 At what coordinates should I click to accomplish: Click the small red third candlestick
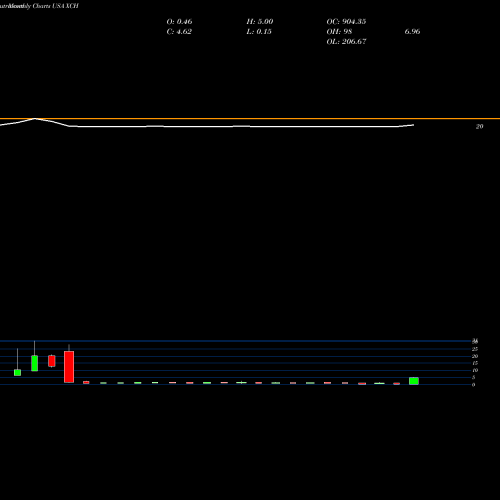click(x=52, y=361)
